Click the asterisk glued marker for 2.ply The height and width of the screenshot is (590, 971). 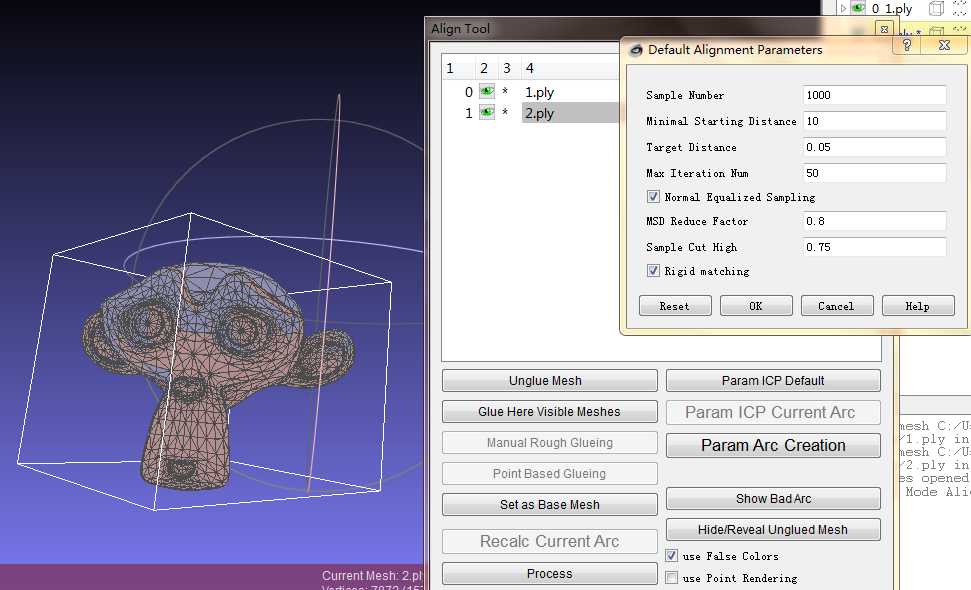pos(505,113)
